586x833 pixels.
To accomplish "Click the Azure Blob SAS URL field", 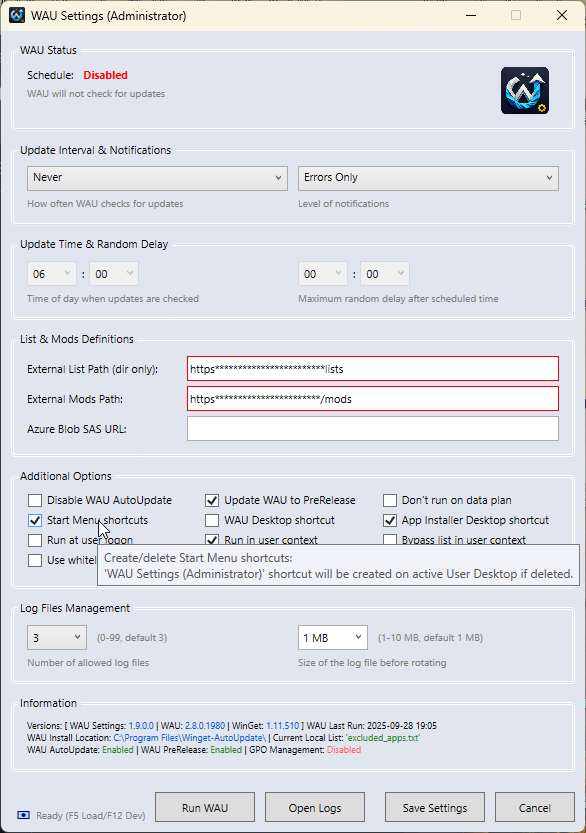I will tap(372, 429).
